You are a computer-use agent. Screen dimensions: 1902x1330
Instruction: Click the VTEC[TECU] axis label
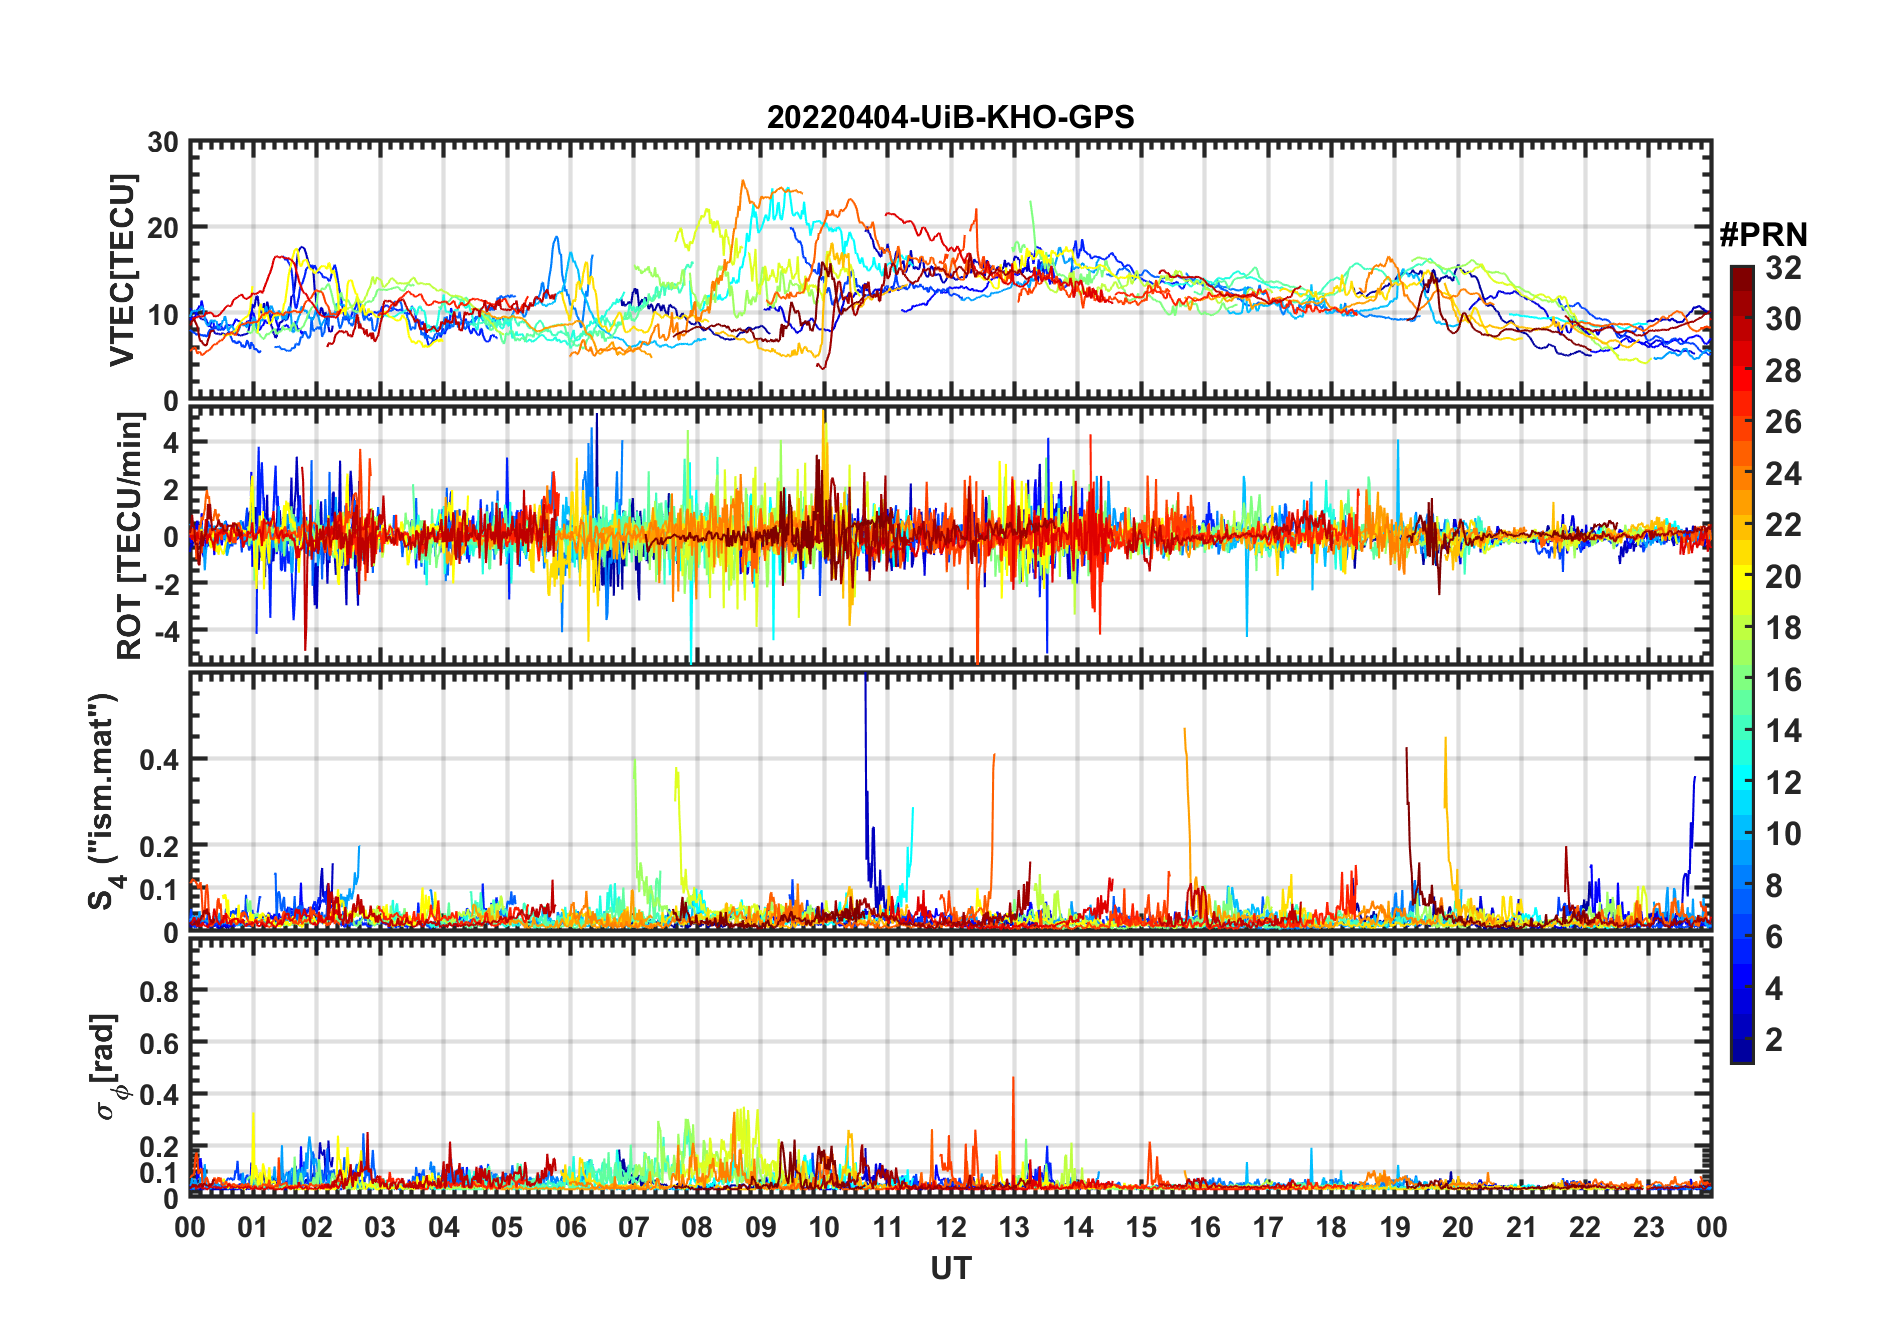tap(122, 271)
